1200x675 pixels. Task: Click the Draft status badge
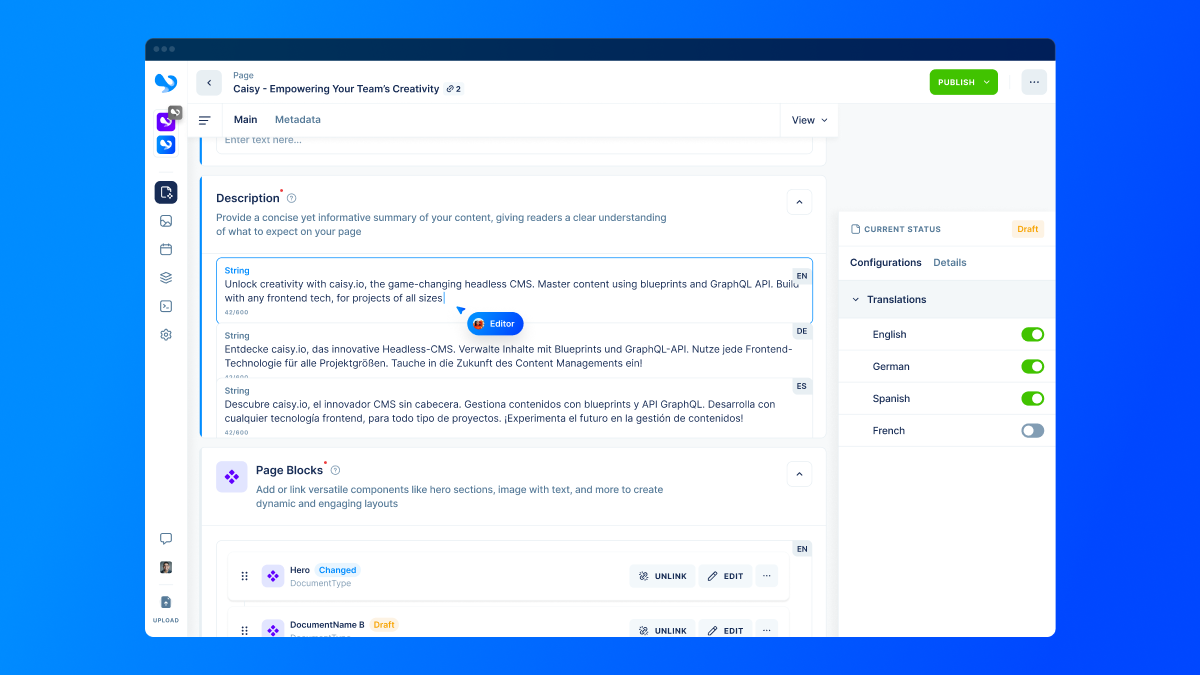[1027, 229]
